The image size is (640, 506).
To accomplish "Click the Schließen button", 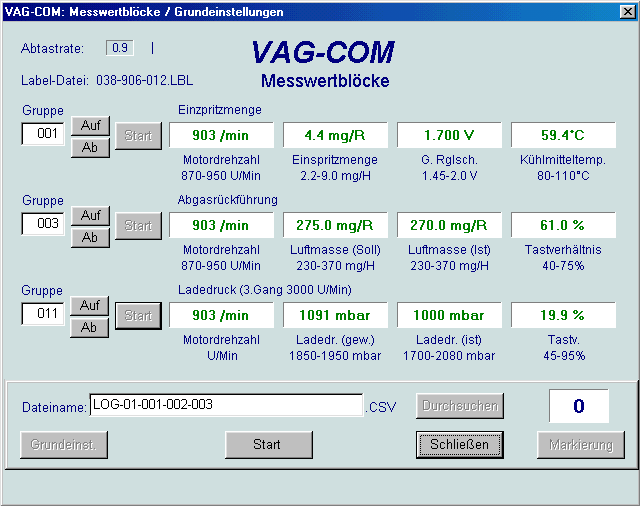I will coord(459,444).
